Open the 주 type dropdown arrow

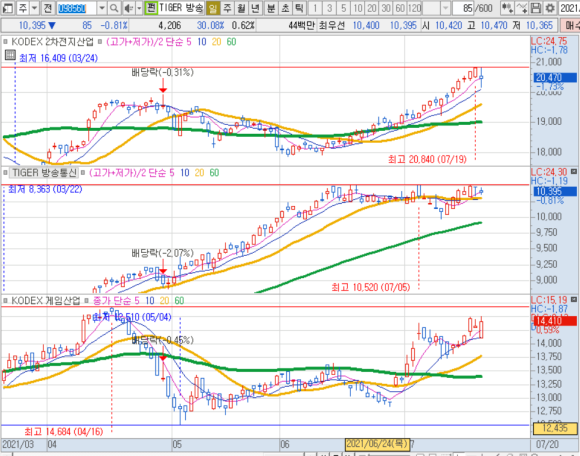[34, 8]
